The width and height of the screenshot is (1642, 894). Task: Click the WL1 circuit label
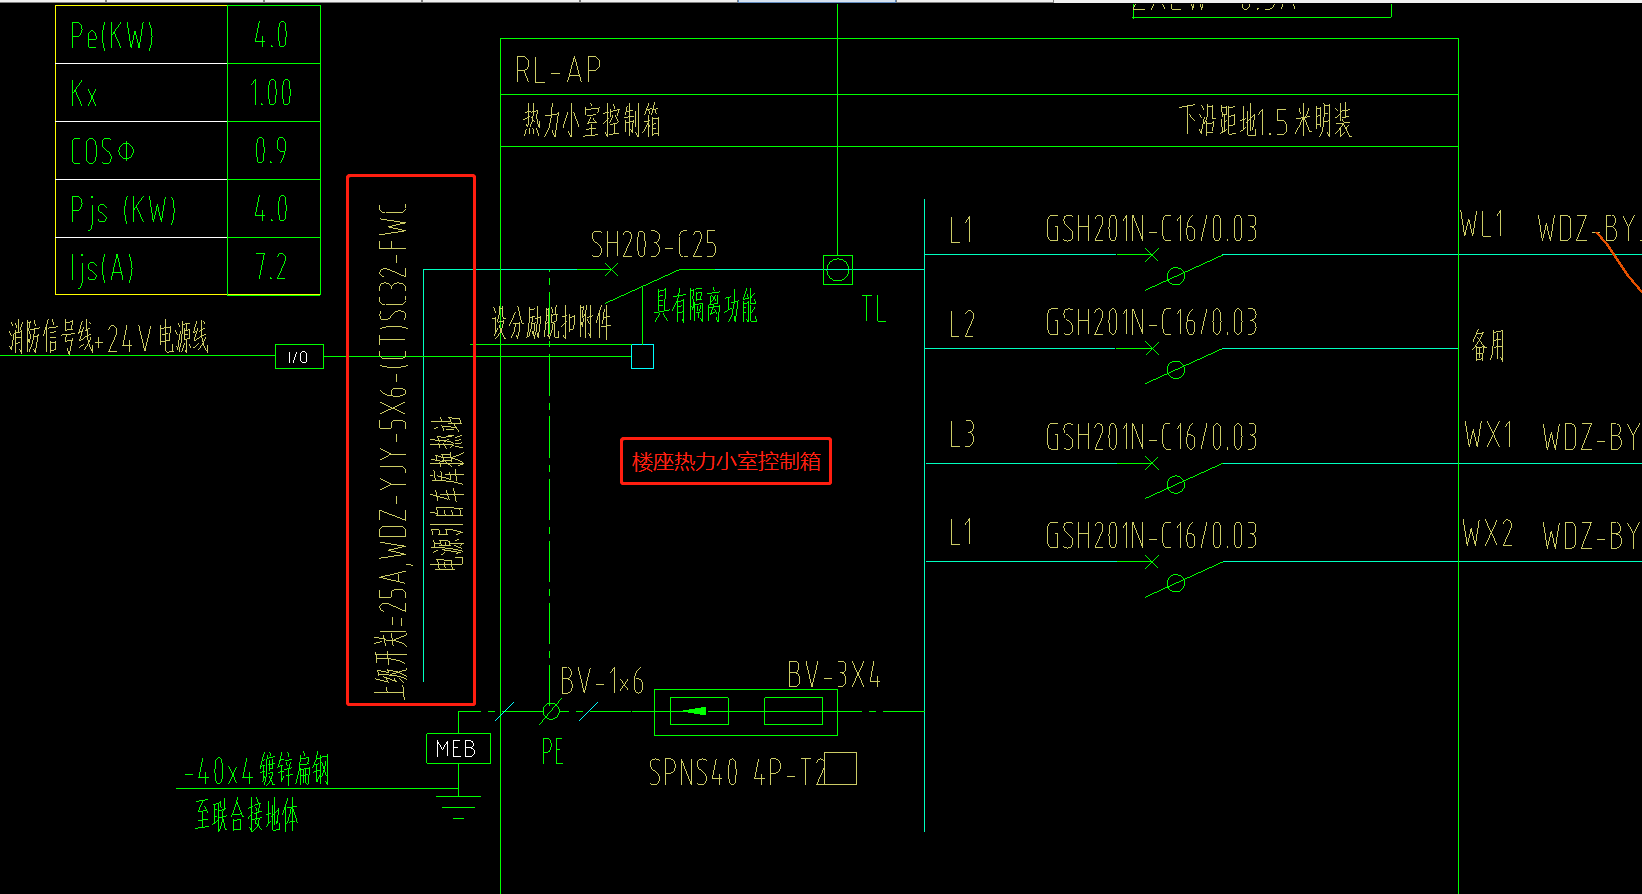tap(1483, 225)
